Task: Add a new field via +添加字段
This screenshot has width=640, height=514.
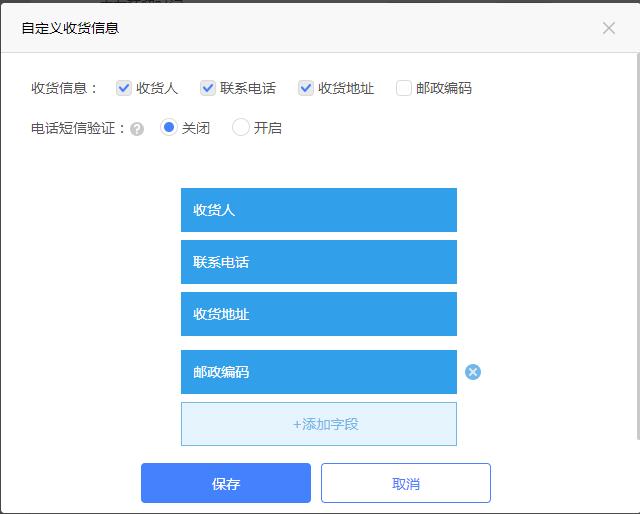Action: pos(319,424)
